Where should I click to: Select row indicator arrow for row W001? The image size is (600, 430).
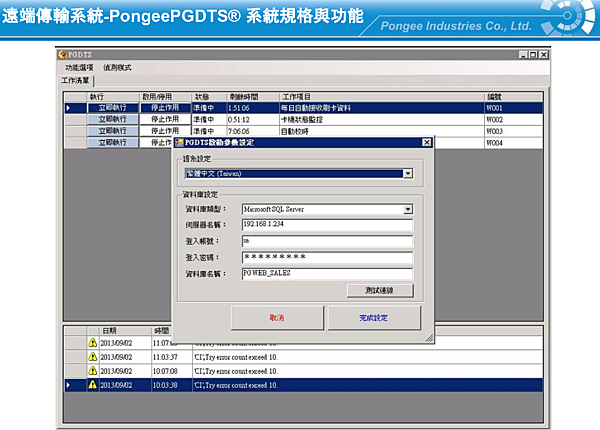coord(68,108)
